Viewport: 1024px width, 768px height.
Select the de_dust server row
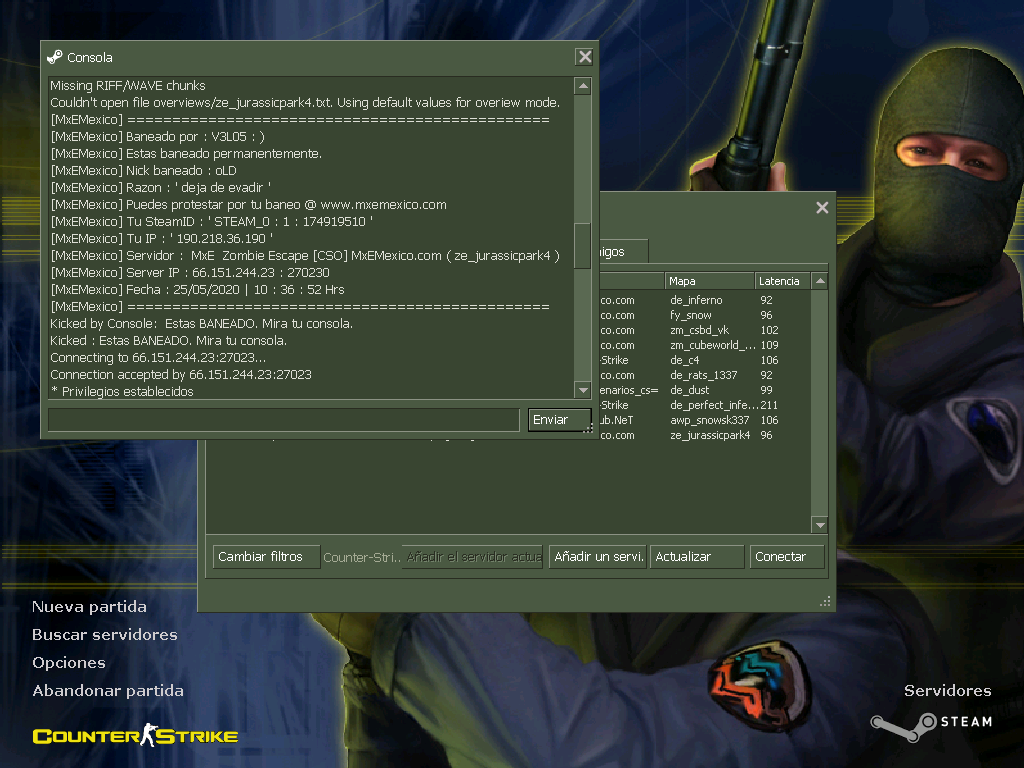[705, 391]
